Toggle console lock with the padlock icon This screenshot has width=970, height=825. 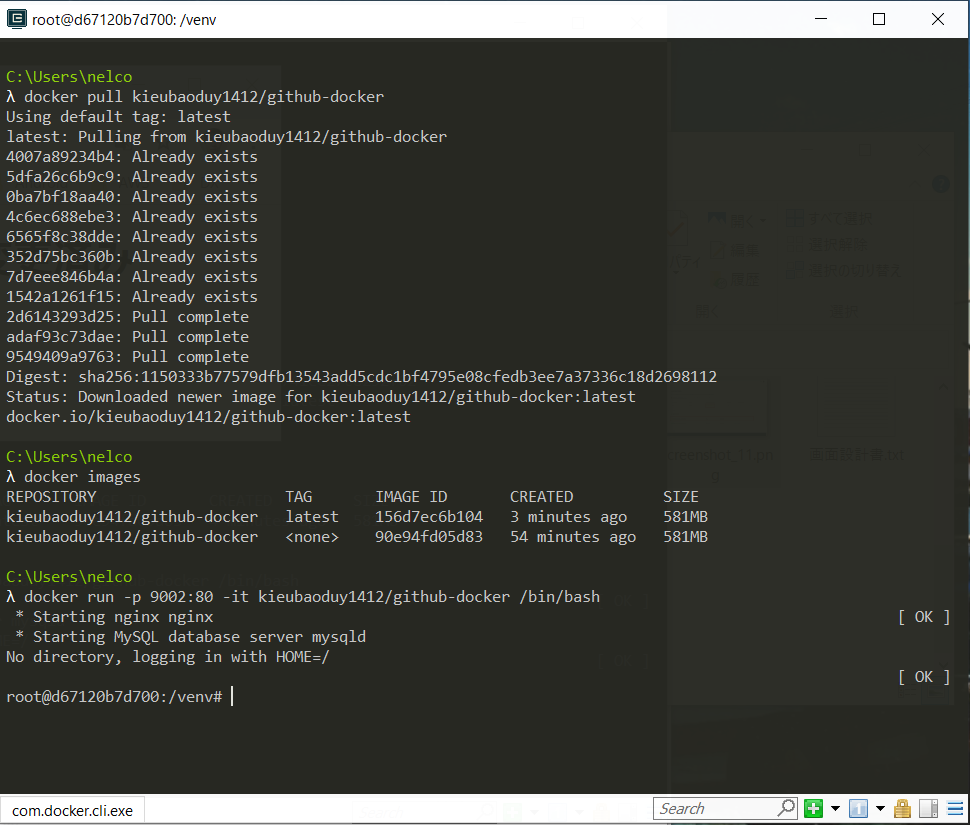tap(902, 808)
